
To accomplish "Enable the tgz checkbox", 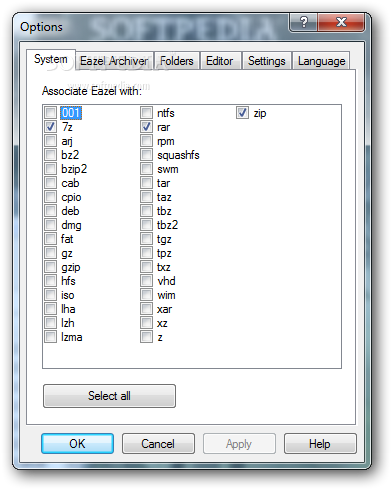I will [146, 239].
